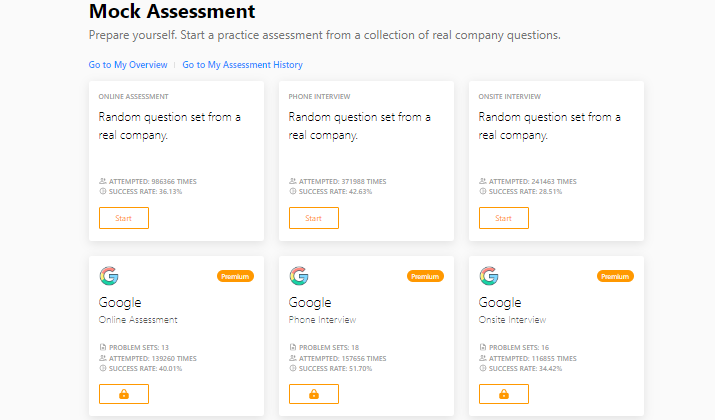Click the attempted-times people icon on Online Assessment card
The width and height of the screenshot is (715, 420).
click(x=103, y=181)
